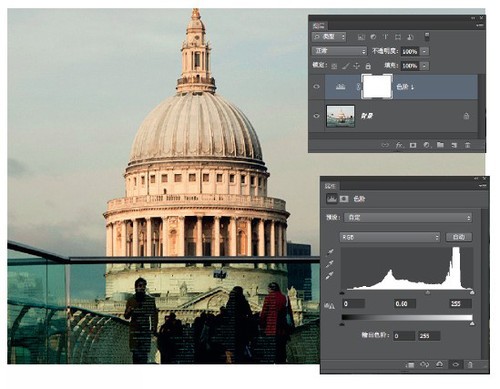Open the opacity slider dropdown arrow

pos(424,51)
